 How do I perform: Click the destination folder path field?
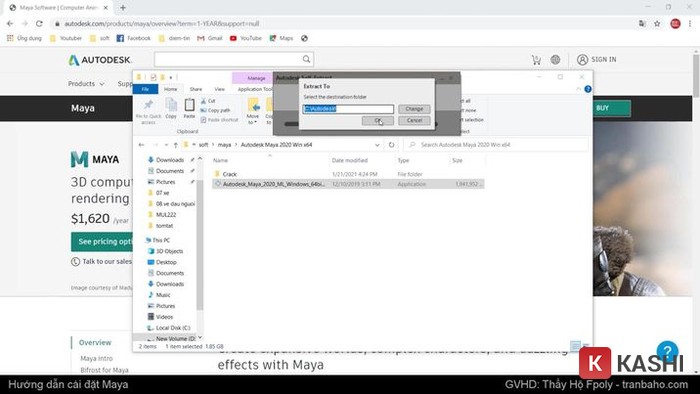348,109
